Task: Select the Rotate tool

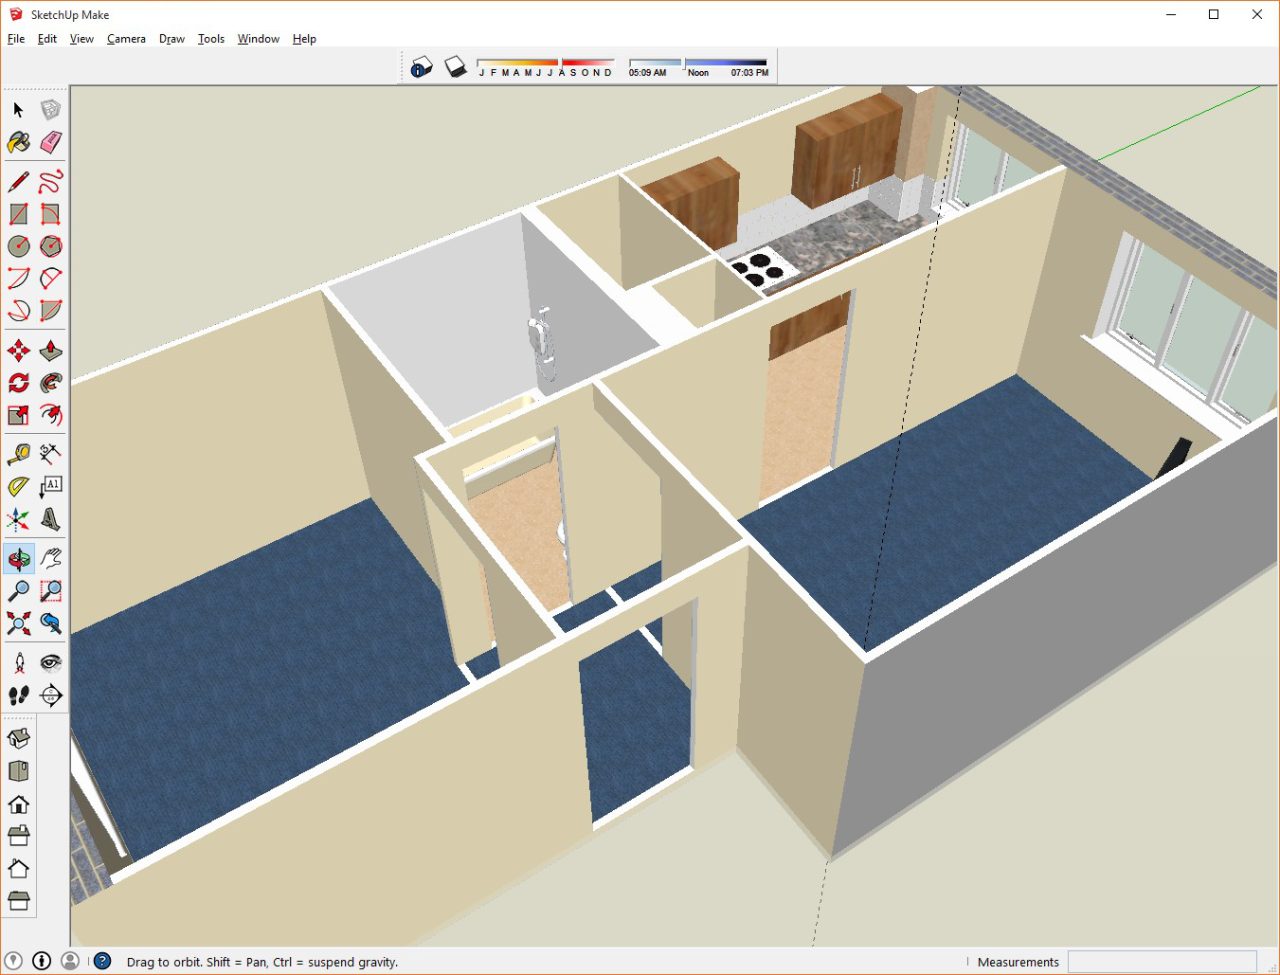Action: tap(17, 382)
